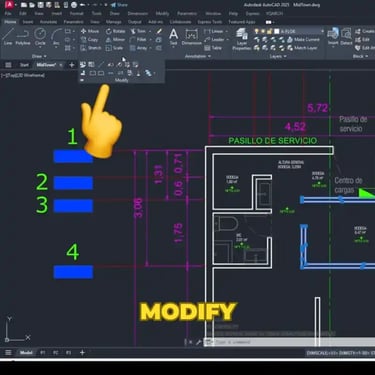Image resolution: width=375 pixels, height=375 pixels.
Task: Open the File menu
Action: 8,14
